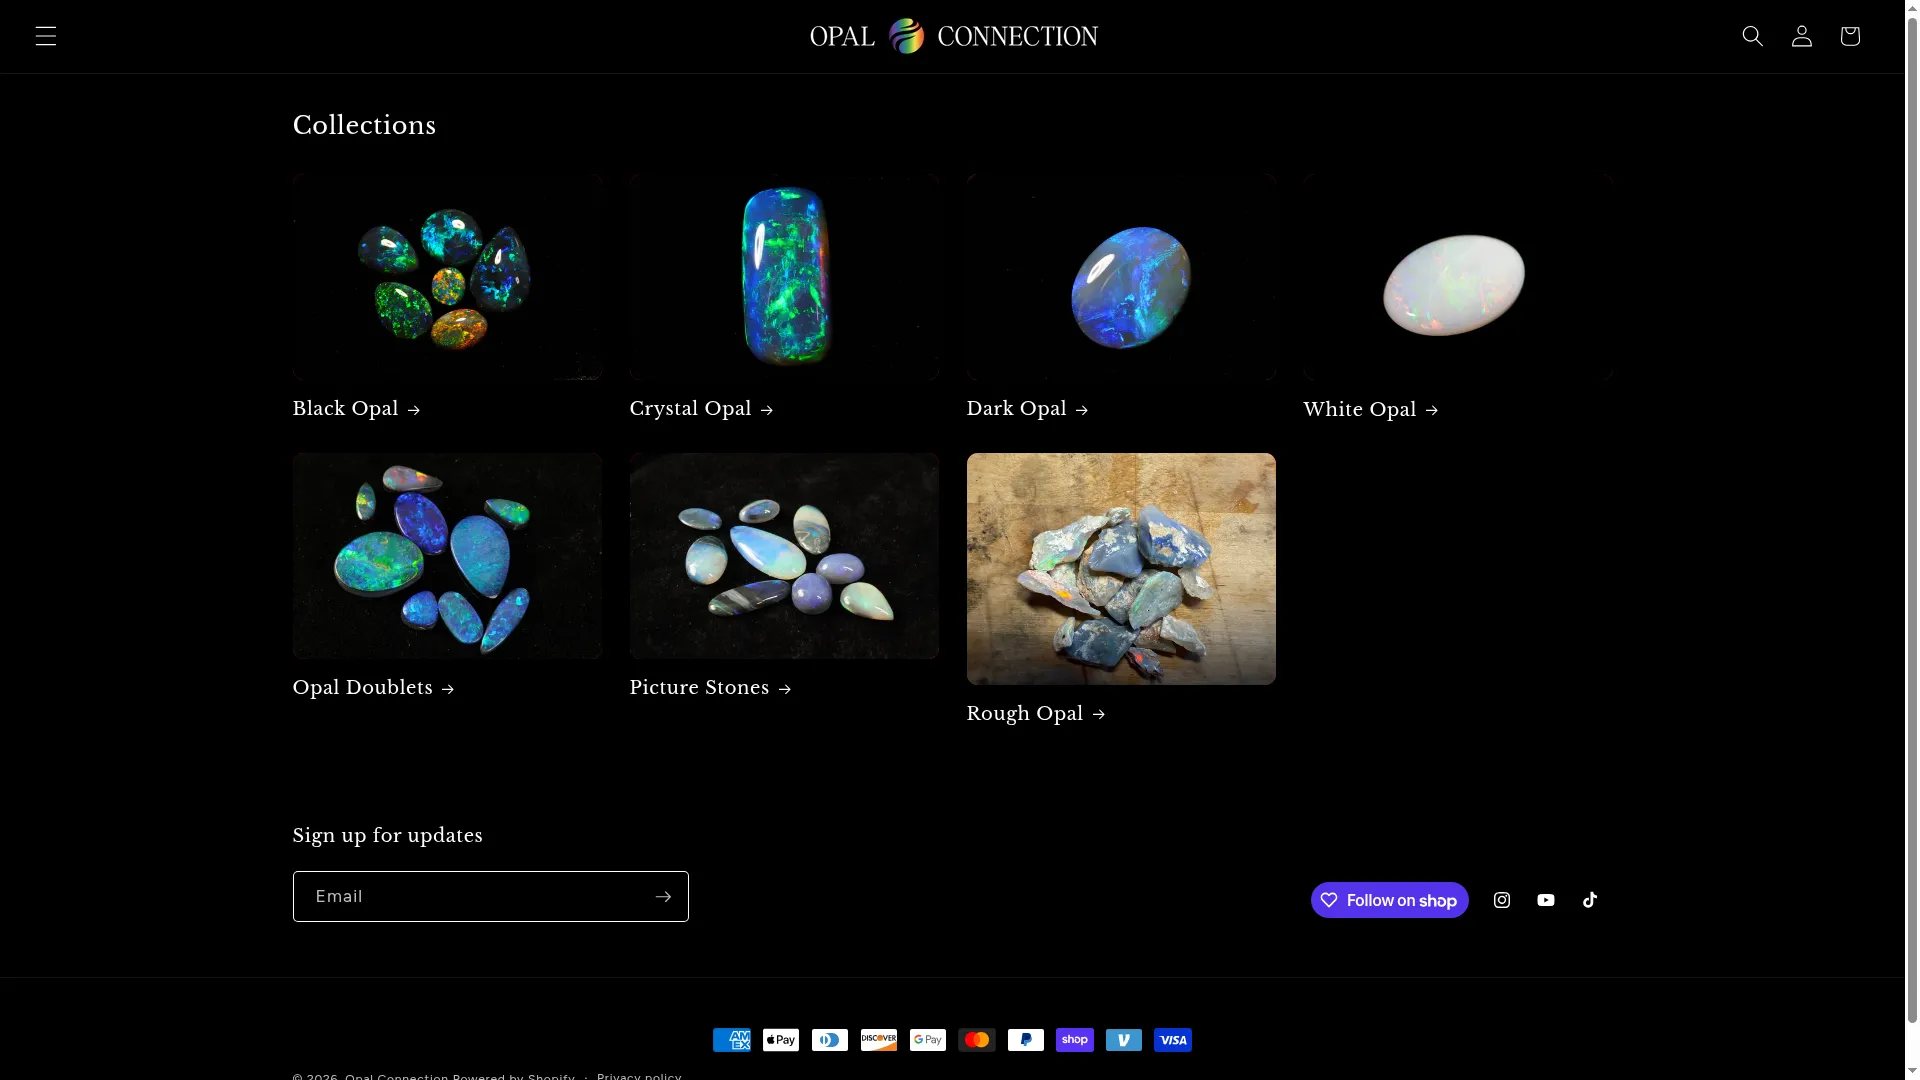
Task: Select the Opal Doublets thumbnail image
Action: (x=447, y=556)
